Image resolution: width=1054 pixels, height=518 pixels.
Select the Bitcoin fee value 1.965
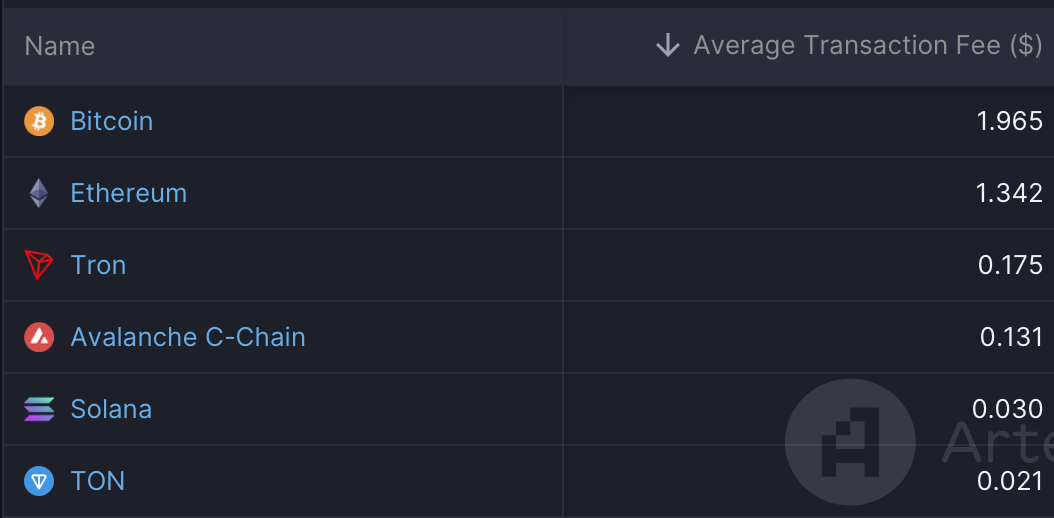(x=1010, y=122)
